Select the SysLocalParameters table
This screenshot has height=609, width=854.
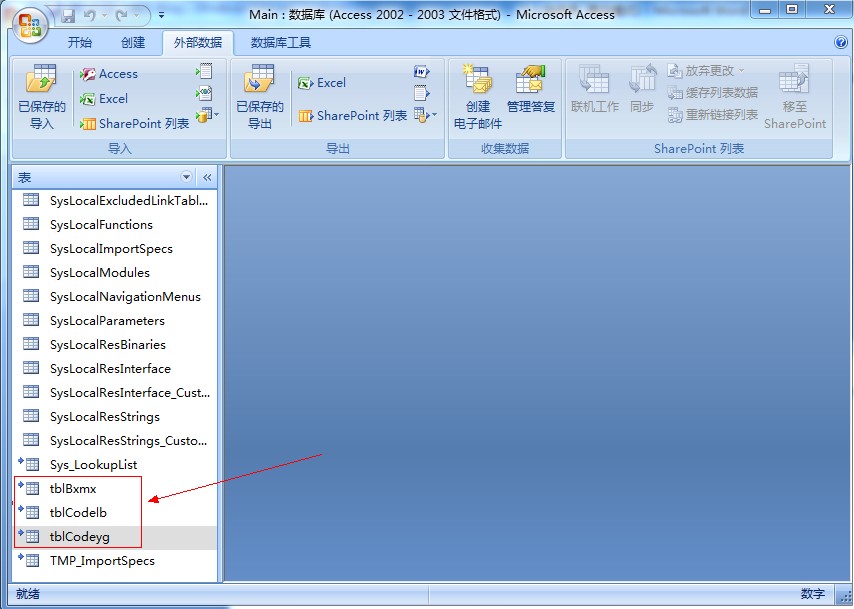[x=115, y=320]
